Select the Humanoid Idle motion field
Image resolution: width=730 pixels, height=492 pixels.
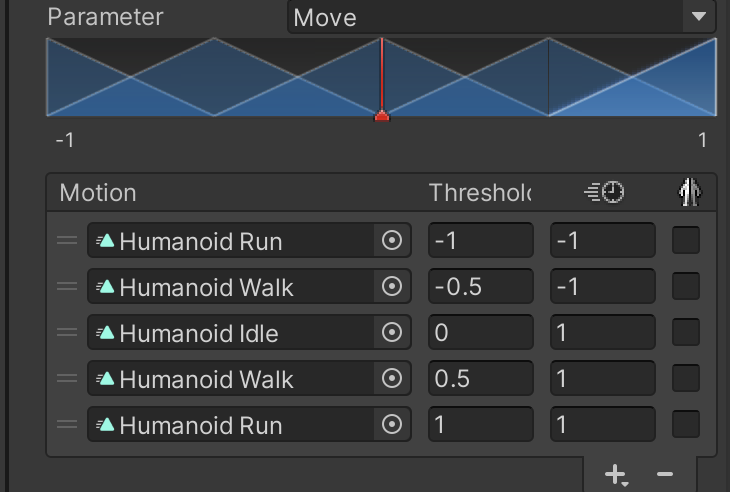(230, 333)
